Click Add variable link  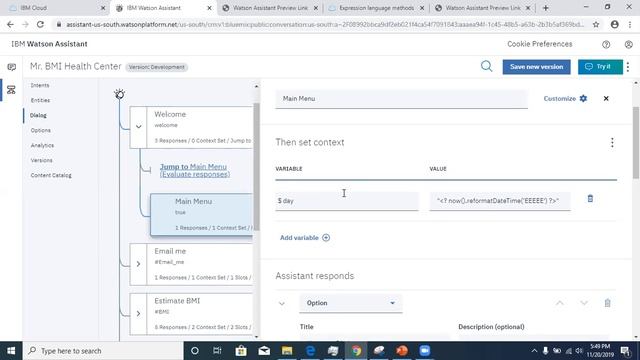pyautogui.click(x=299, y=238)
